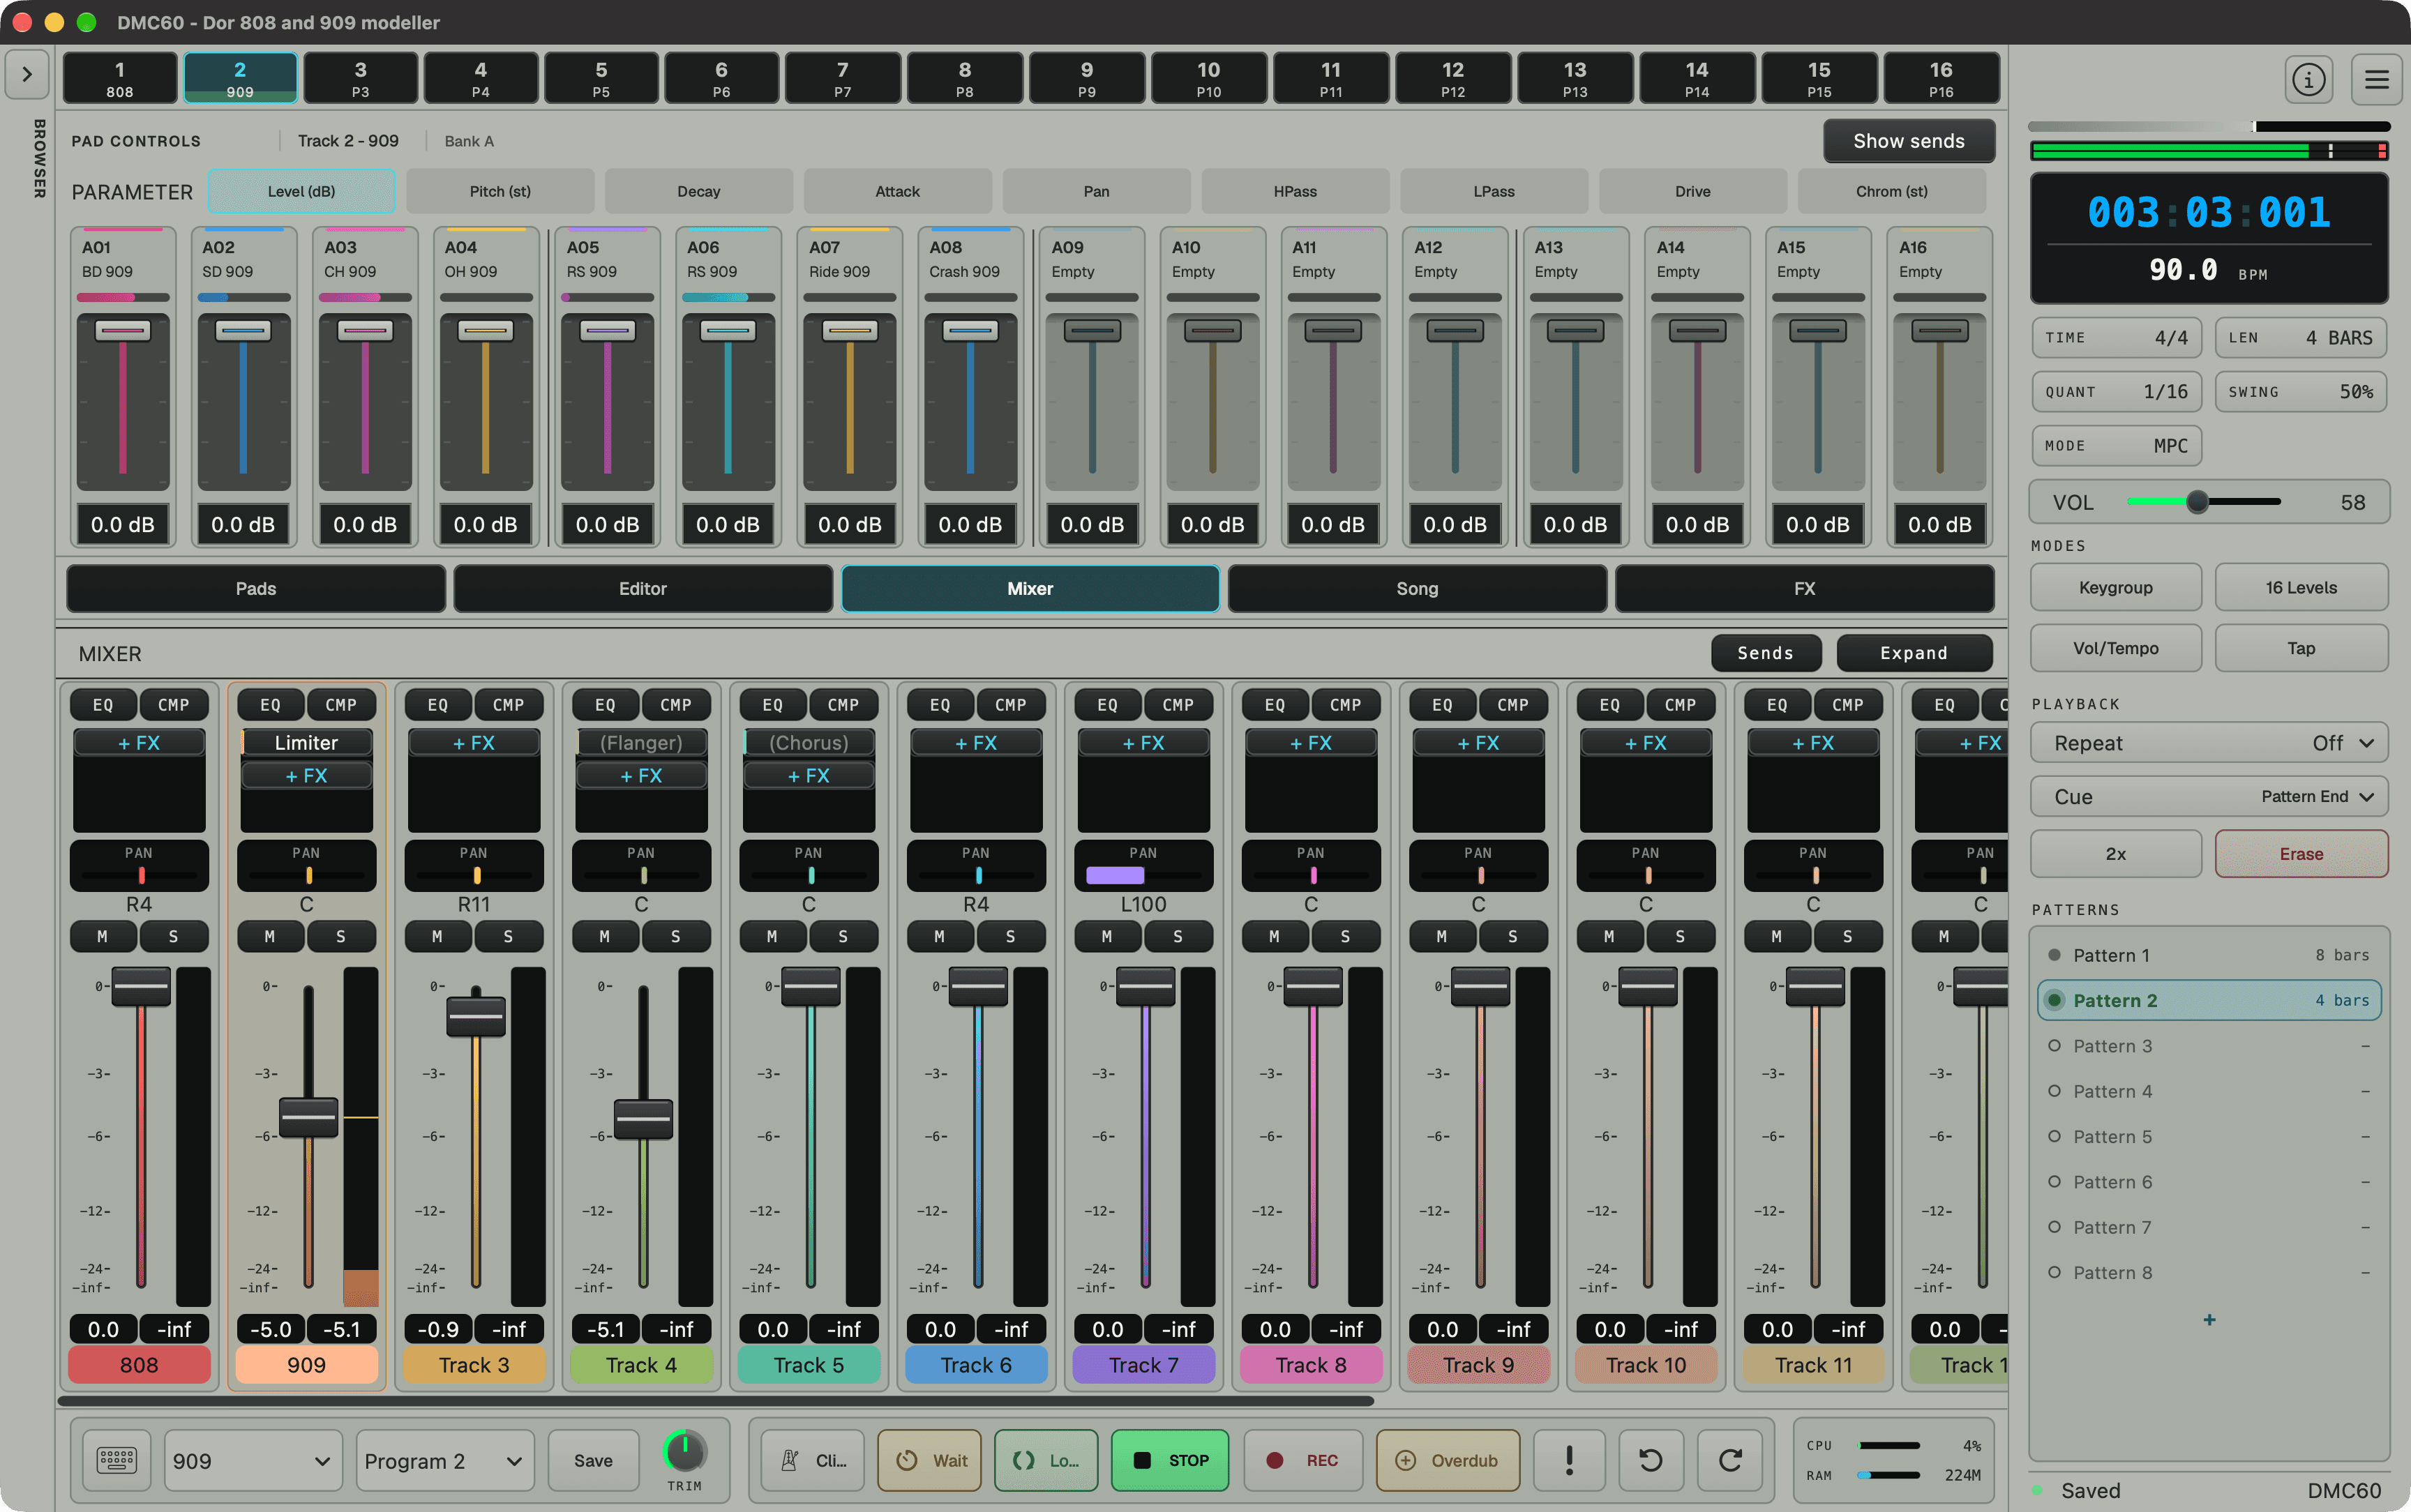Toggle CMP compressor on Track 6
This screenshot has width=2411, height=1512.
[x=1010, y=705]
